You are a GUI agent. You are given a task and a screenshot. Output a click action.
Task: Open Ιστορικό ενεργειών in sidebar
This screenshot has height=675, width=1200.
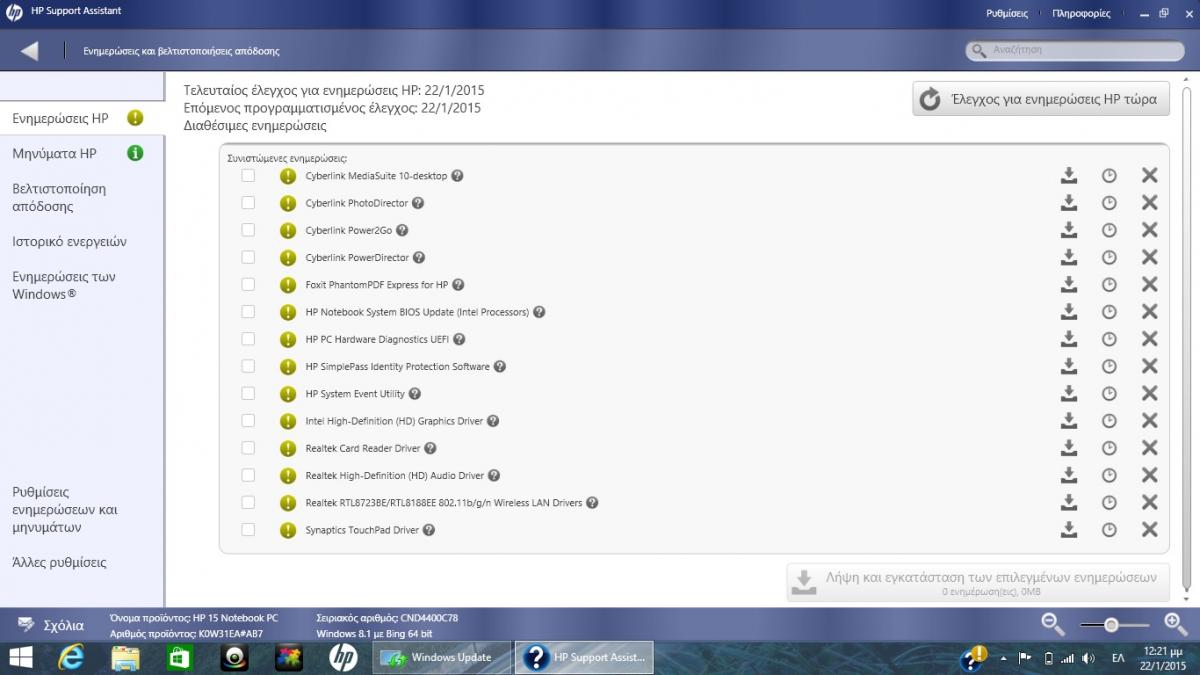[69, 242]
